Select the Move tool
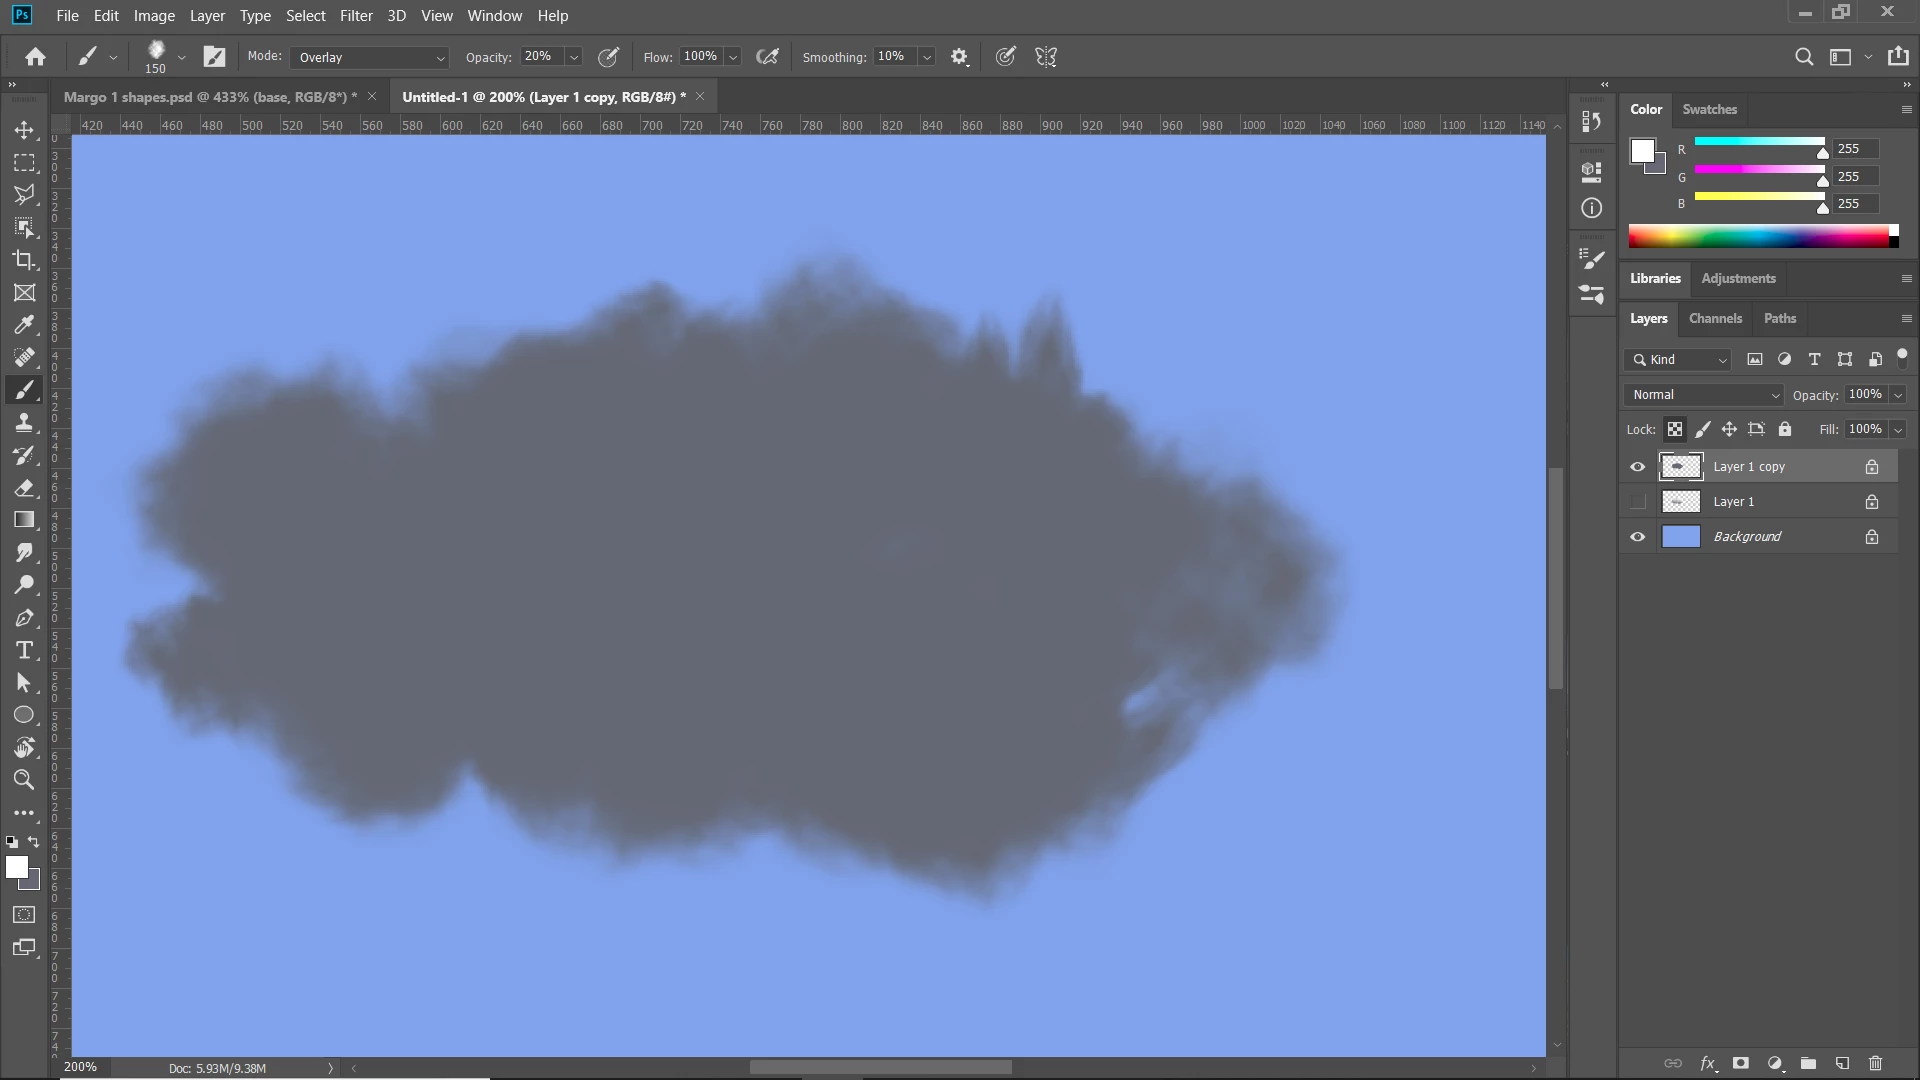 pos(24,130)
